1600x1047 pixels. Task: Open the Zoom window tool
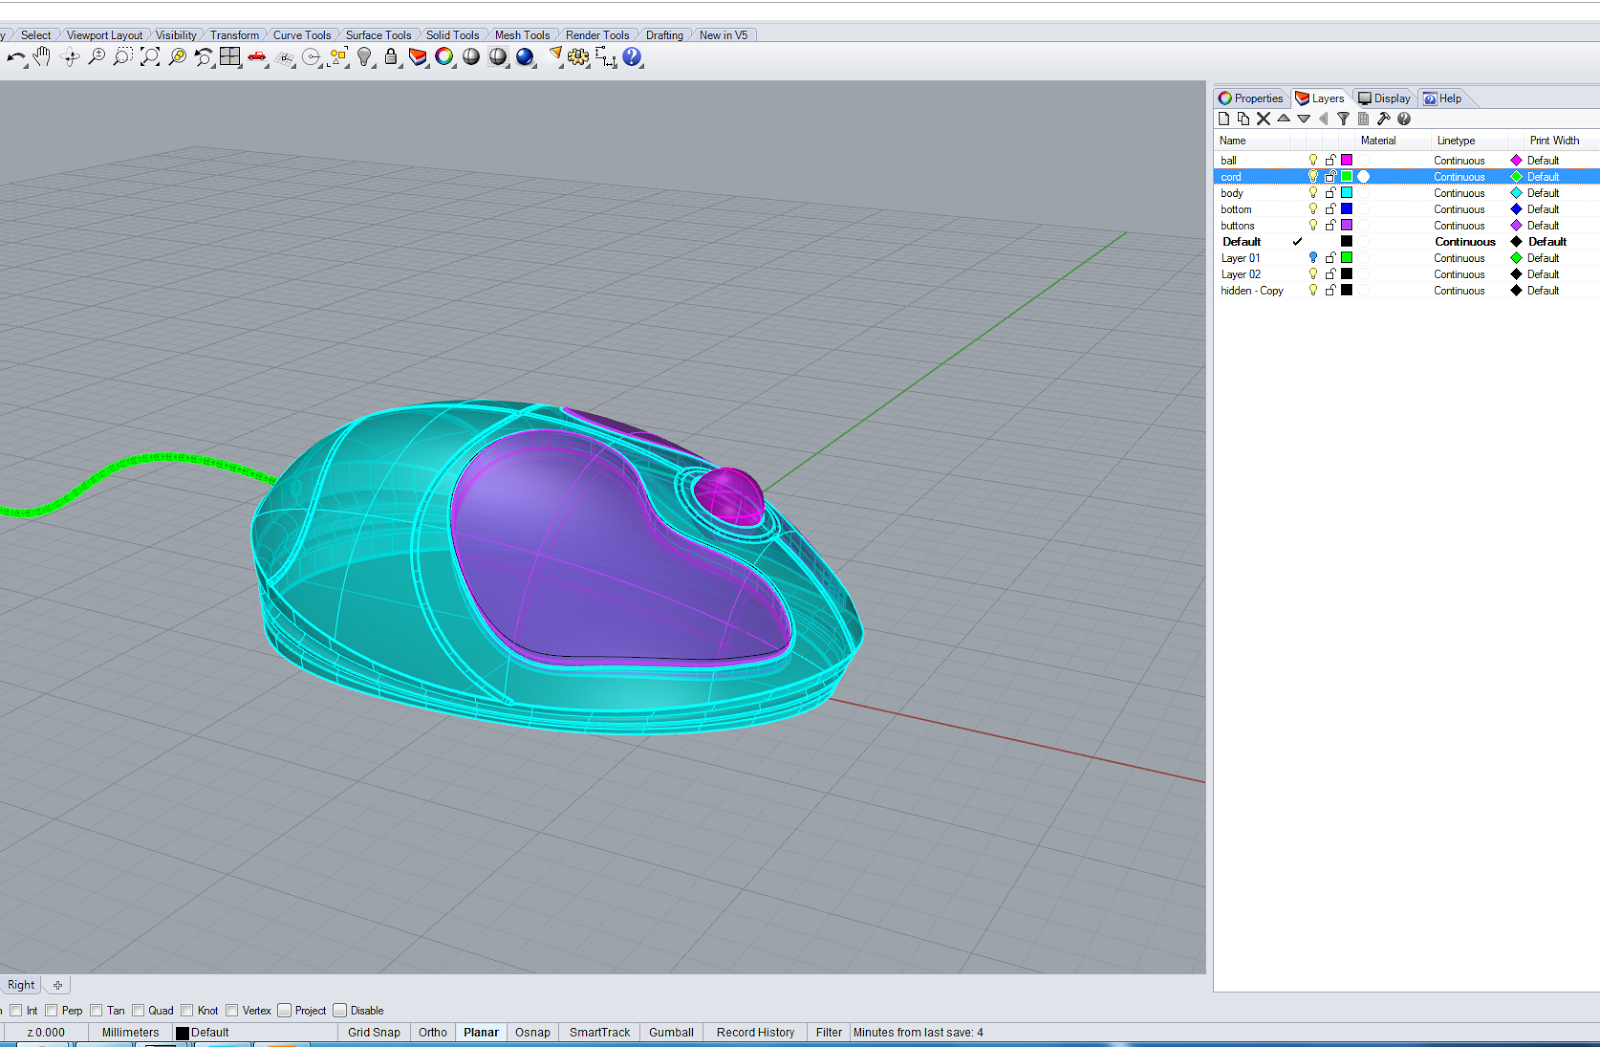(122, 58)
